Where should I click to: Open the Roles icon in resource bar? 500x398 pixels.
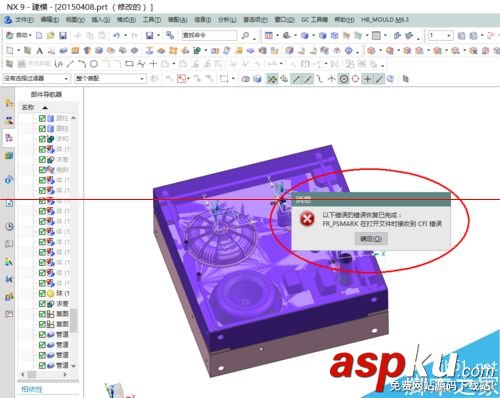[x=9, y=296]
